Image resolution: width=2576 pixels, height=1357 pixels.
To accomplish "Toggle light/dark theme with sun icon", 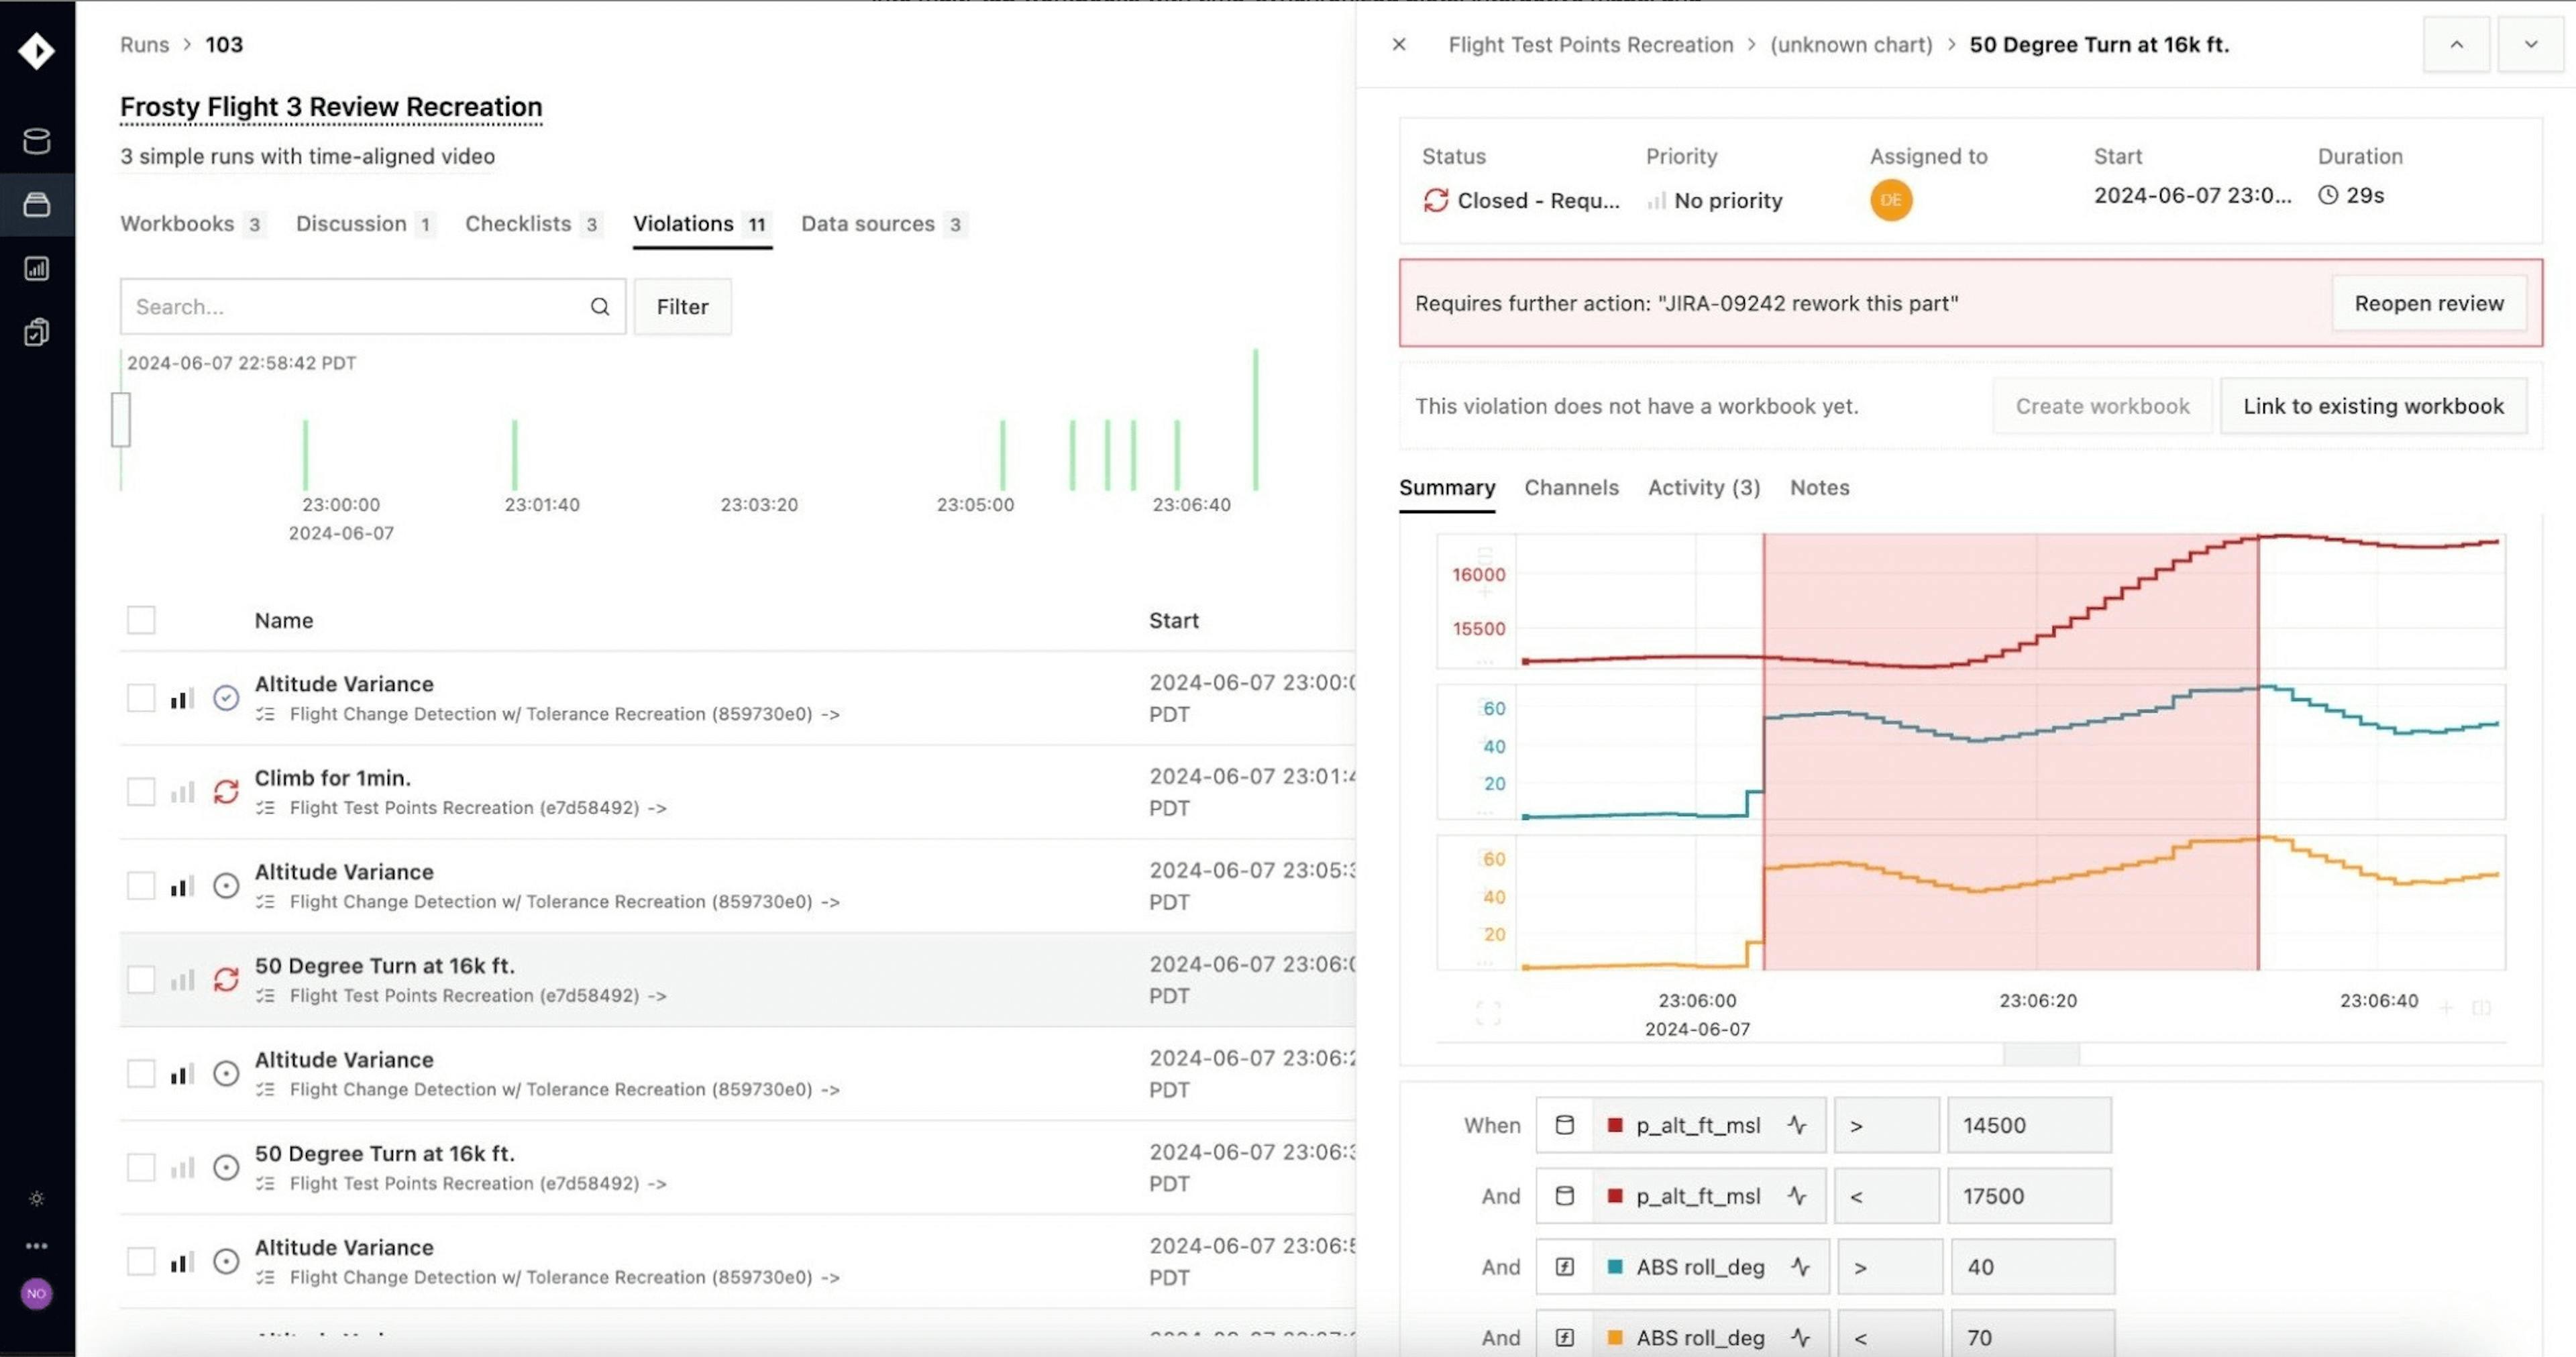I will coord(36,1198).
